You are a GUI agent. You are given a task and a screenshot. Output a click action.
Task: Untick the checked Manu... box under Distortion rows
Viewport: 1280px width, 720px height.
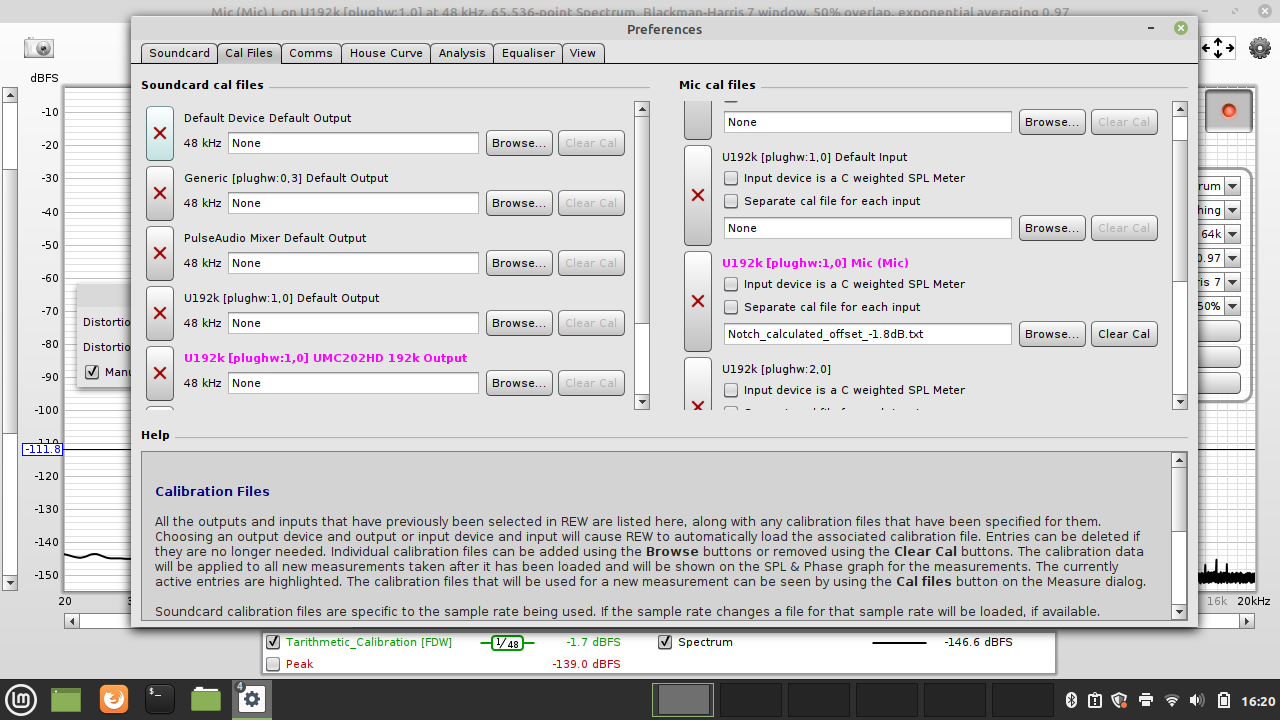92,372
